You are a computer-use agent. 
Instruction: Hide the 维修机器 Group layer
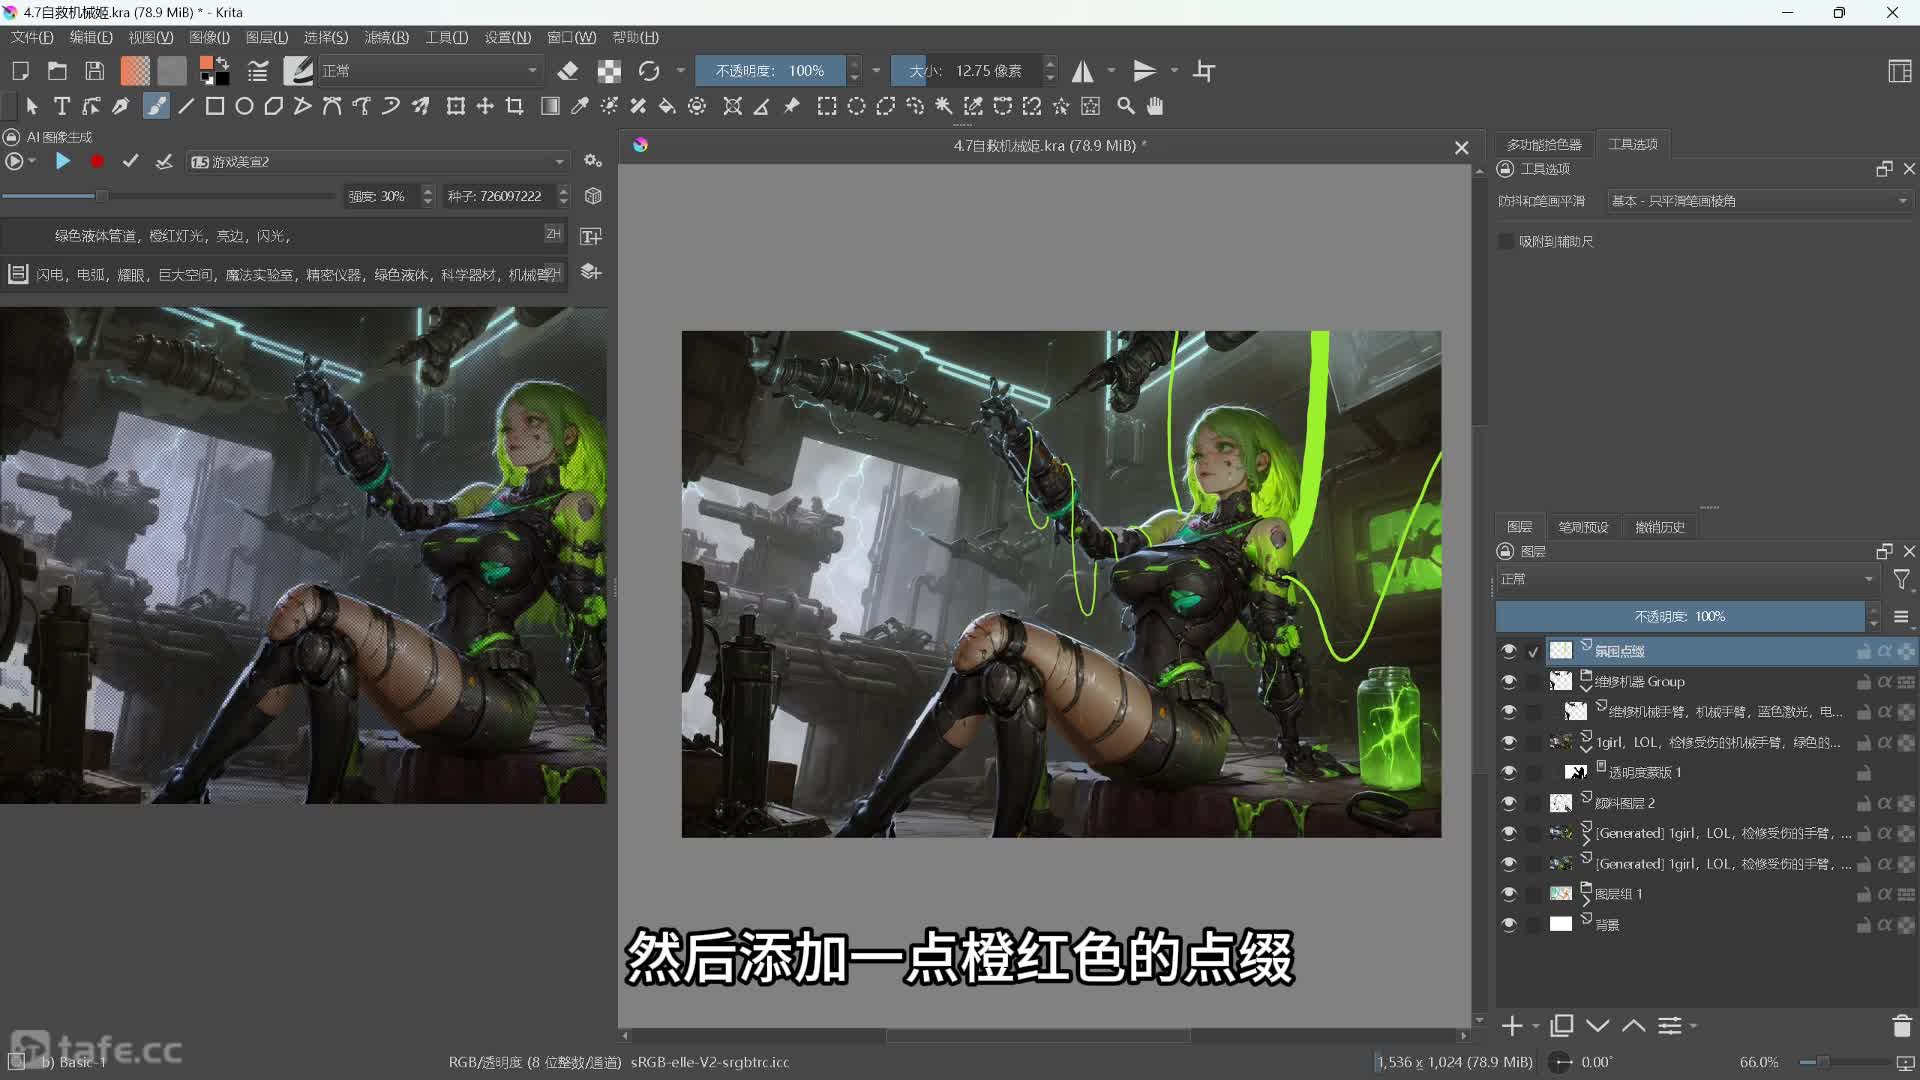click(1509, 681)
